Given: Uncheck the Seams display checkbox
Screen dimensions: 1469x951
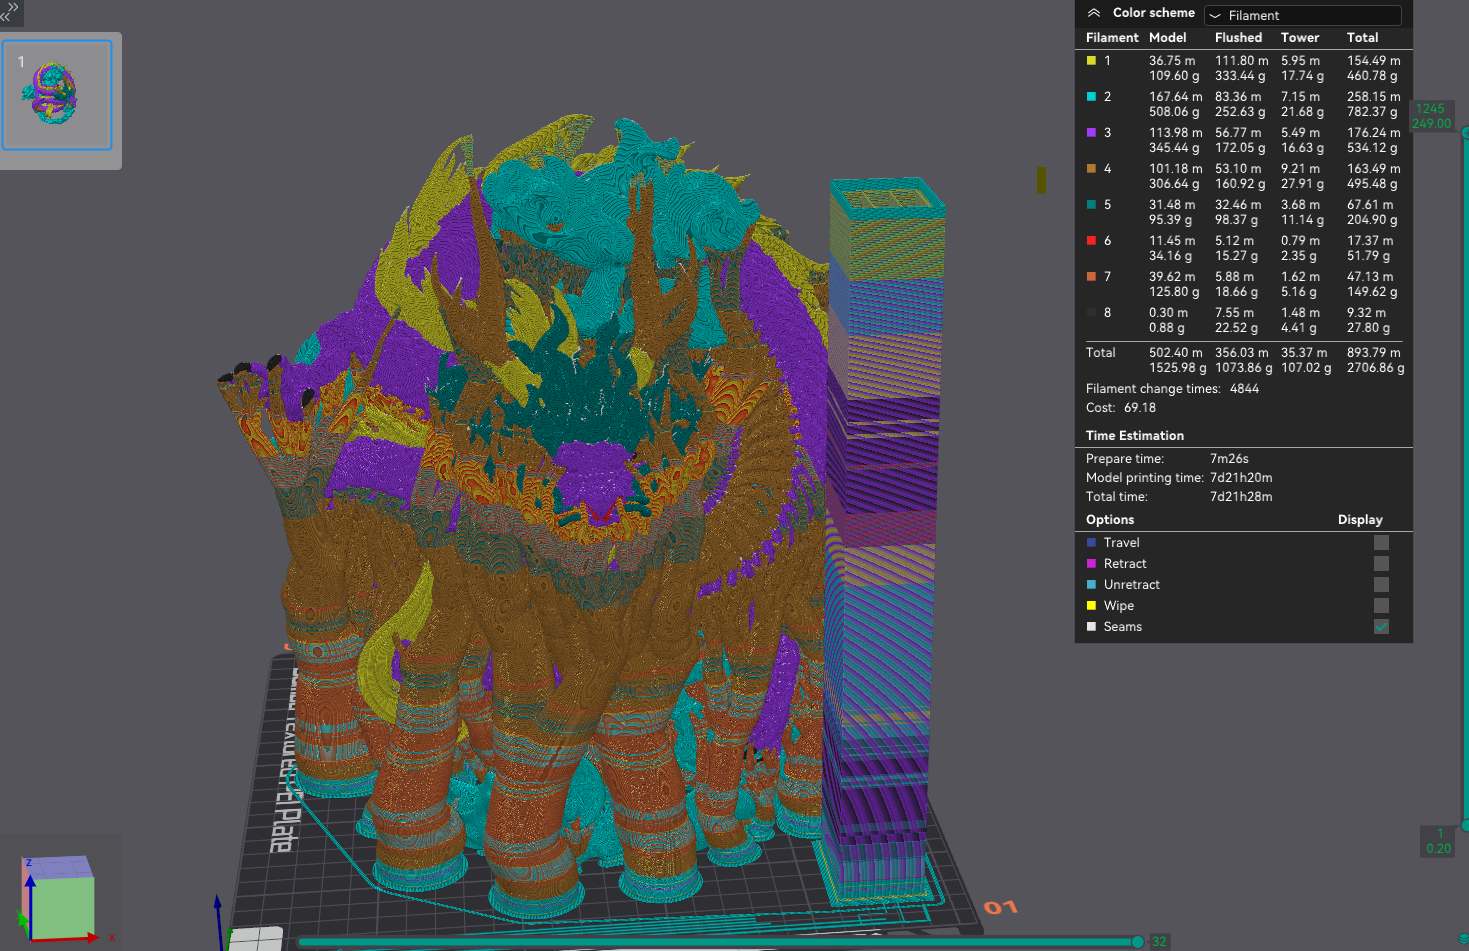Looking at the screenshot, I should [x=1381, y=627].
